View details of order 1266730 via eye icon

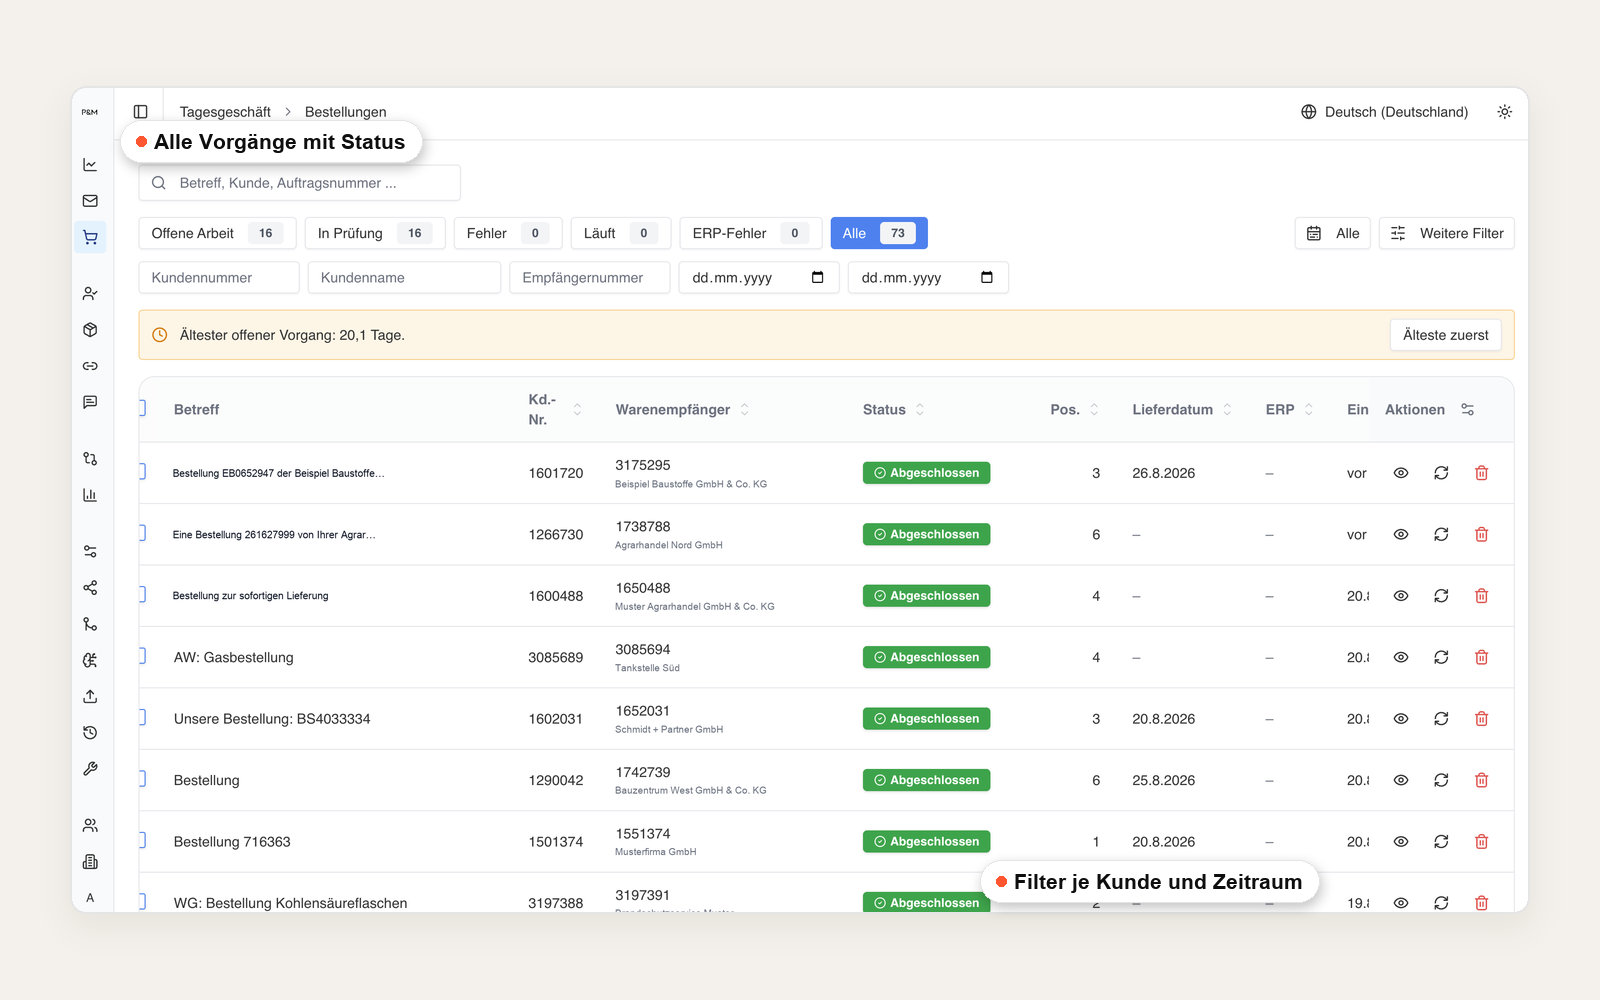point(1401,534)
